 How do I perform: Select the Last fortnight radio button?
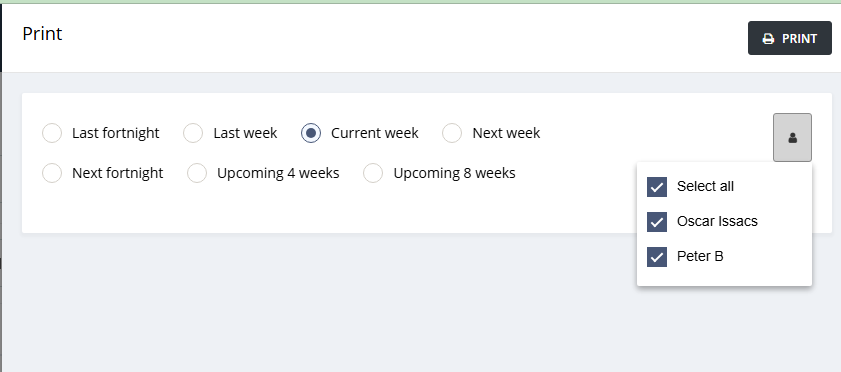pos(52,133)
